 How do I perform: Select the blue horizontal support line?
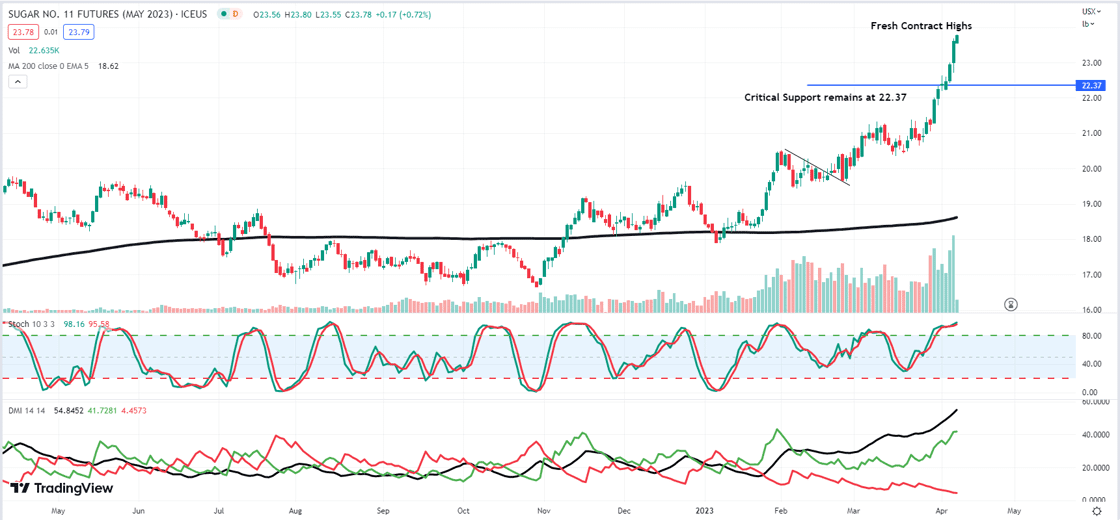(941, 86)
